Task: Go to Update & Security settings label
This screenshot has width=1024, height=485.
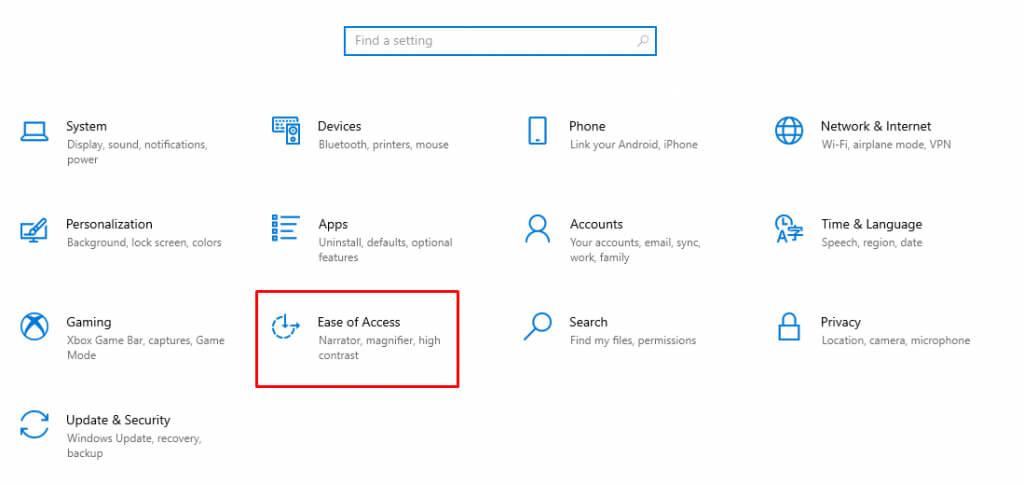Action: coord(118,420)
